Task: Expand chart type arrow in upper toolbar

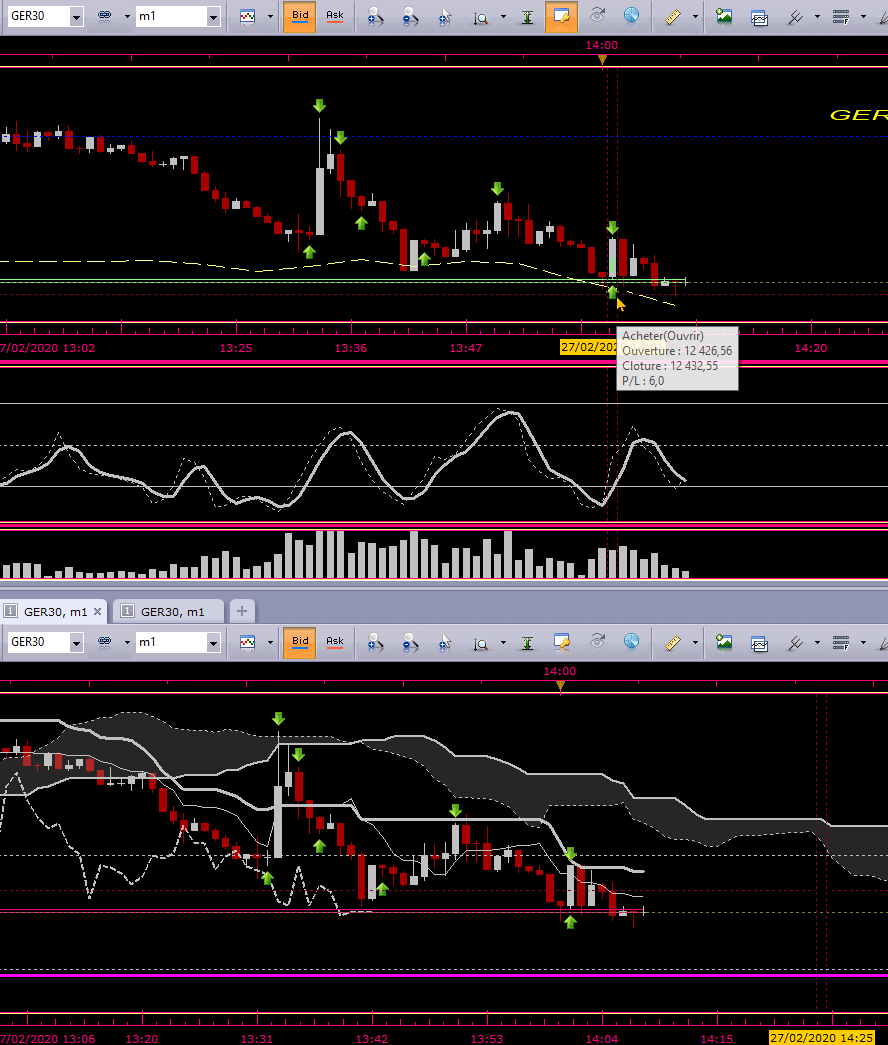Action: click(x=270, y=17)
